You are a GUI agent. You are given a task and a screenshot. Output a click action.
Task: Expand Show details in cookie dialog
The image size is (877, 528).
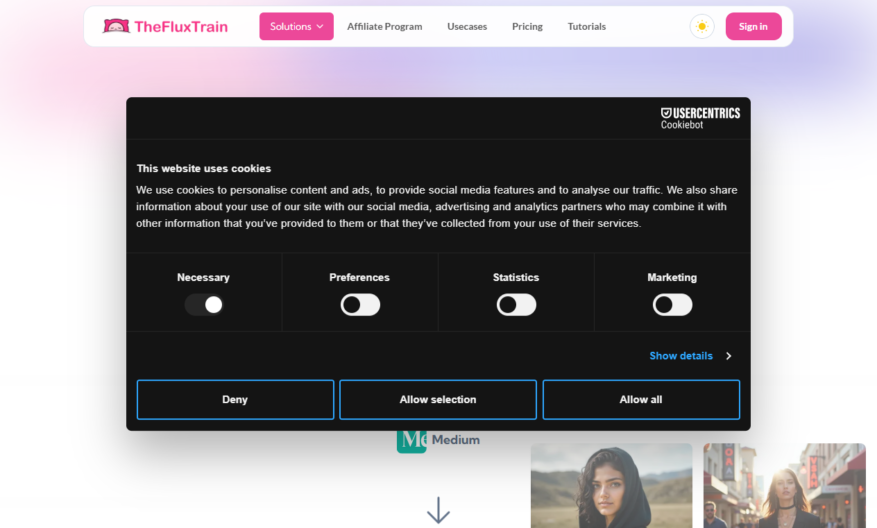click(x=690, y=356)
